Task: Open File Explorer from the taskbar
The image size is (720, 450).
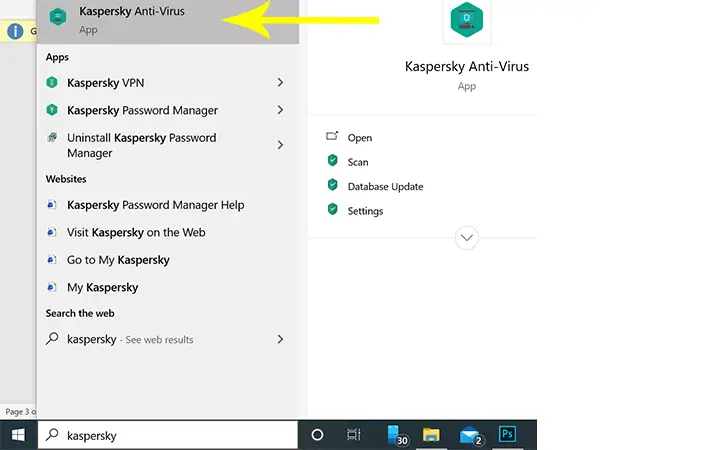Action: tap(431, 434)
